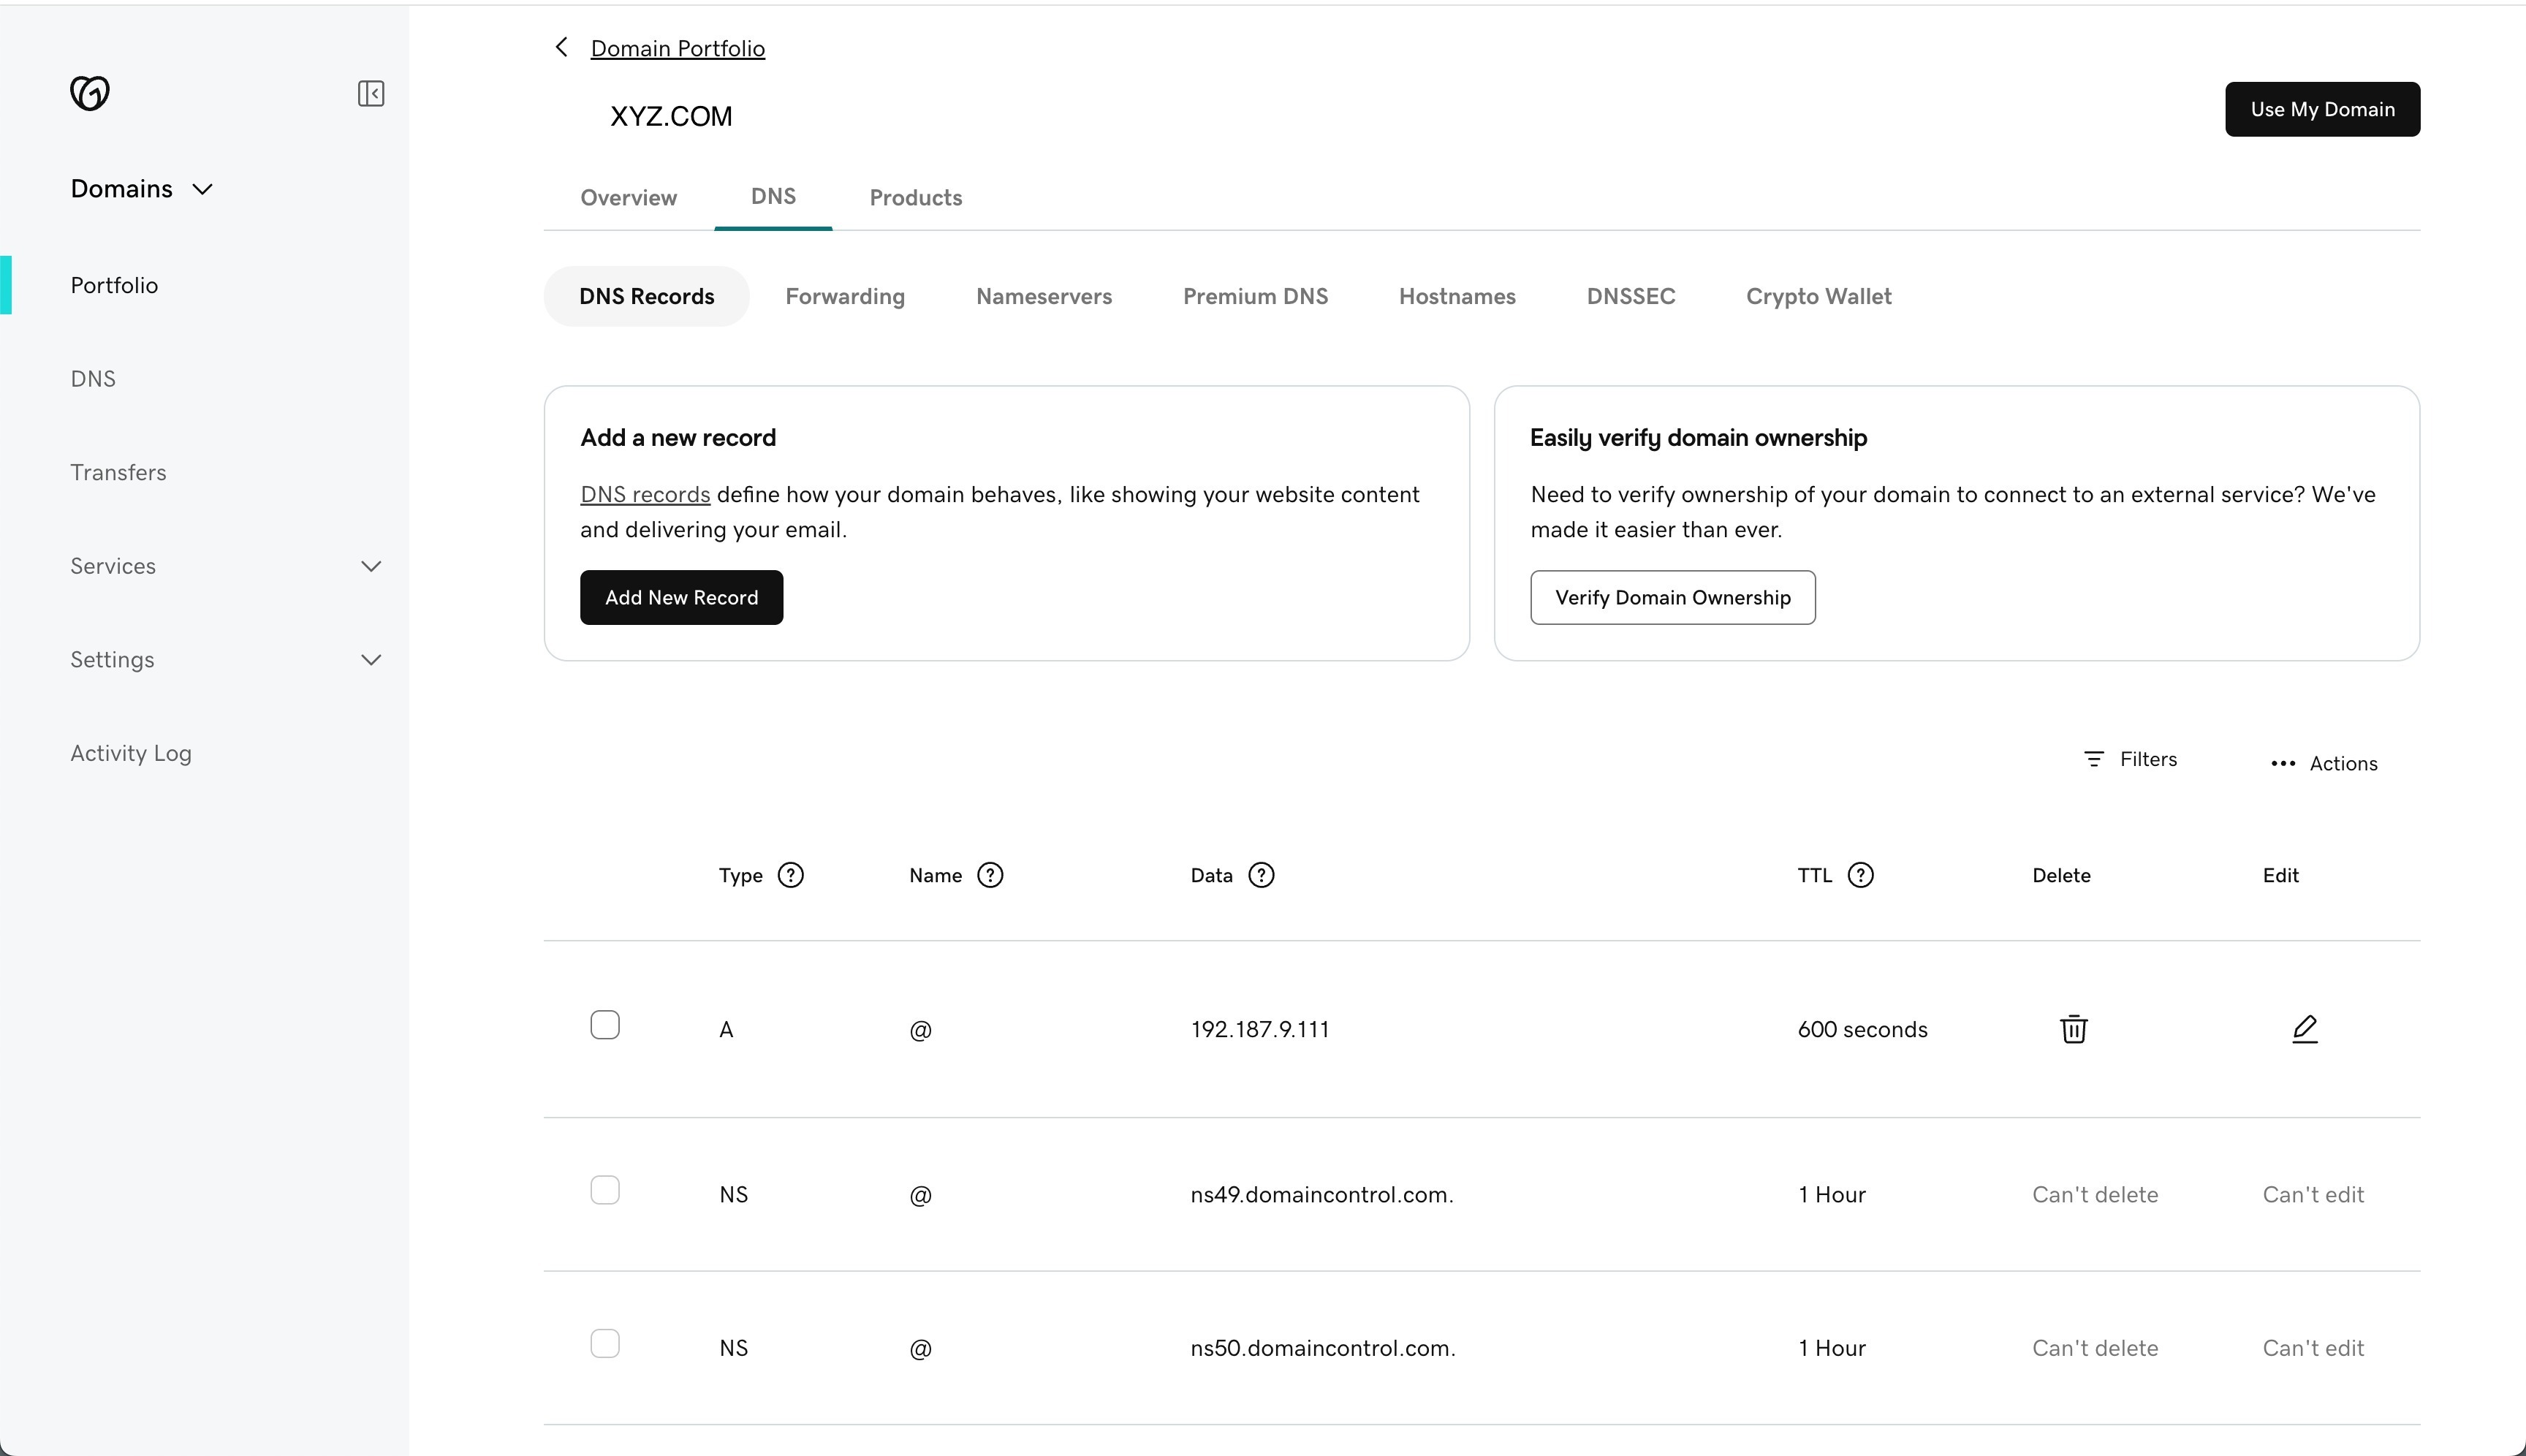
Task: Check the ns49.domaincontrol.com record box
Action: click(605, 1190)
